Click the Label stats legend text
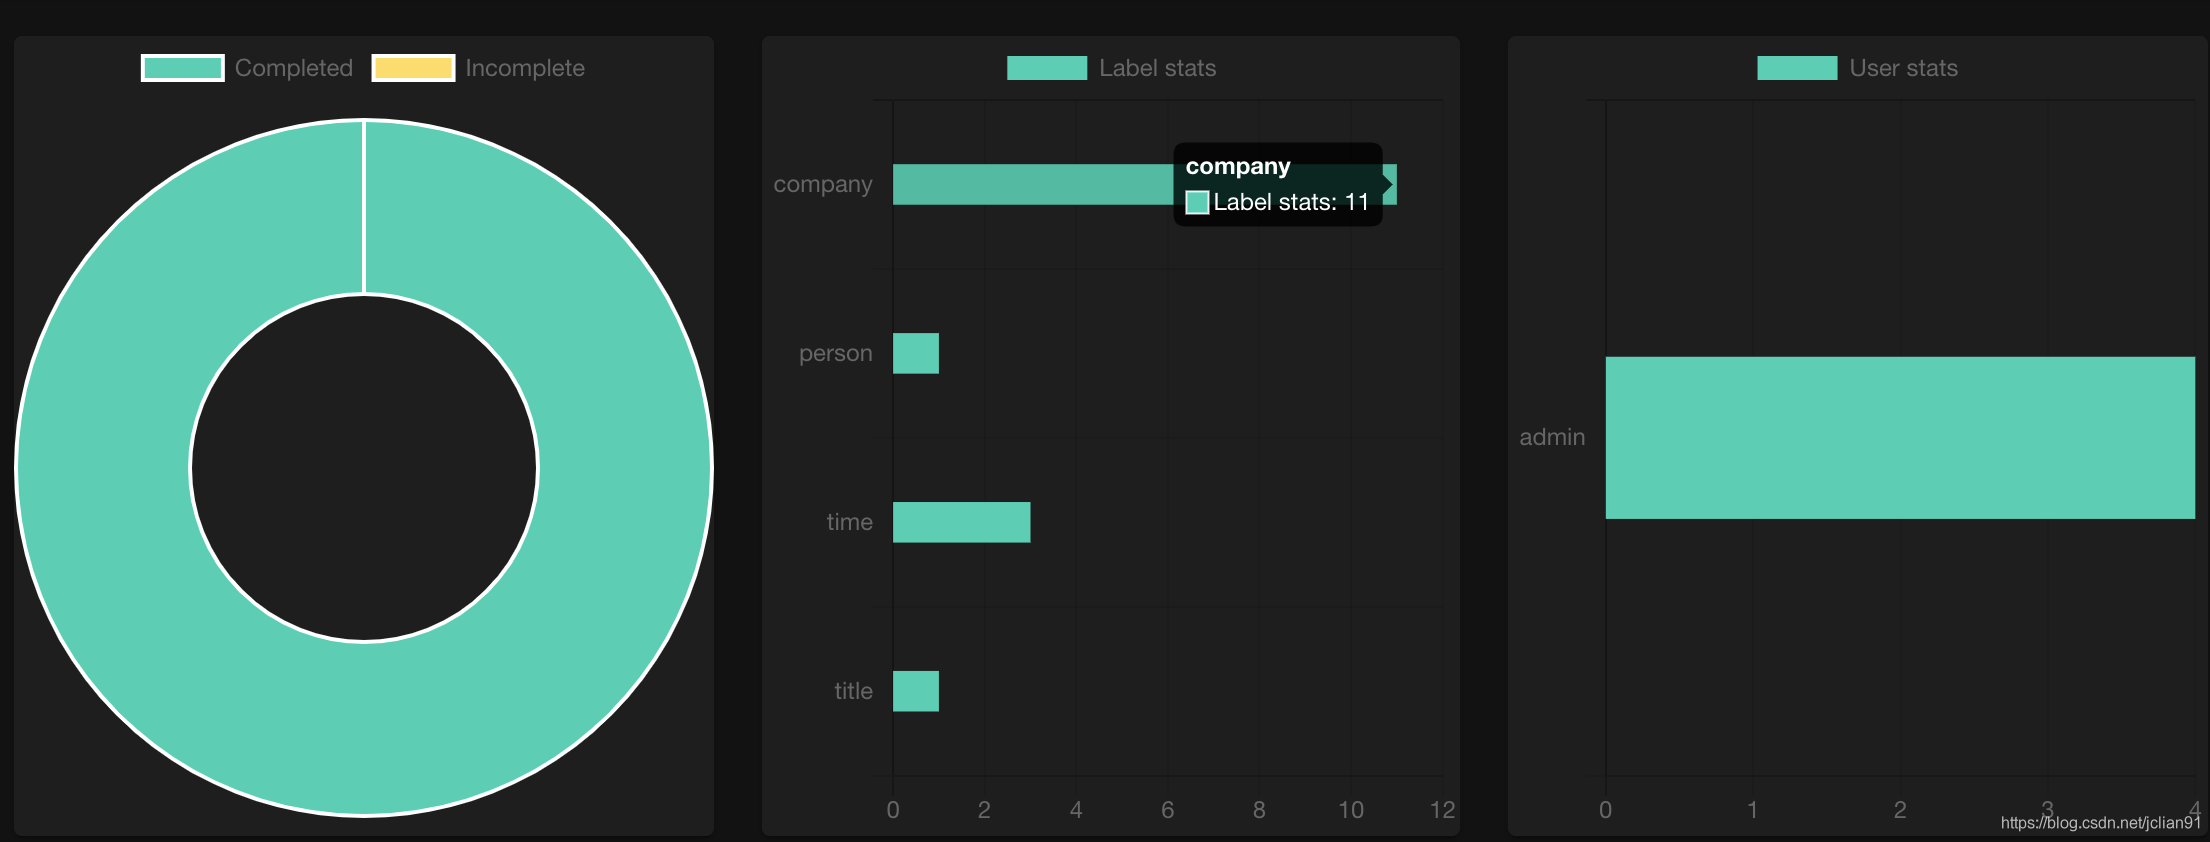 coord(1158,68)
